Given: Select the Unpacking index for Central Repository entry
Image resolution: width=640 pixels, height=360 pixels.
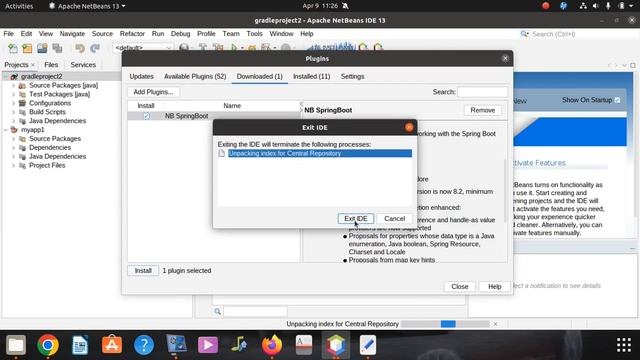Looking at the screenshot, I should (320, 153).
